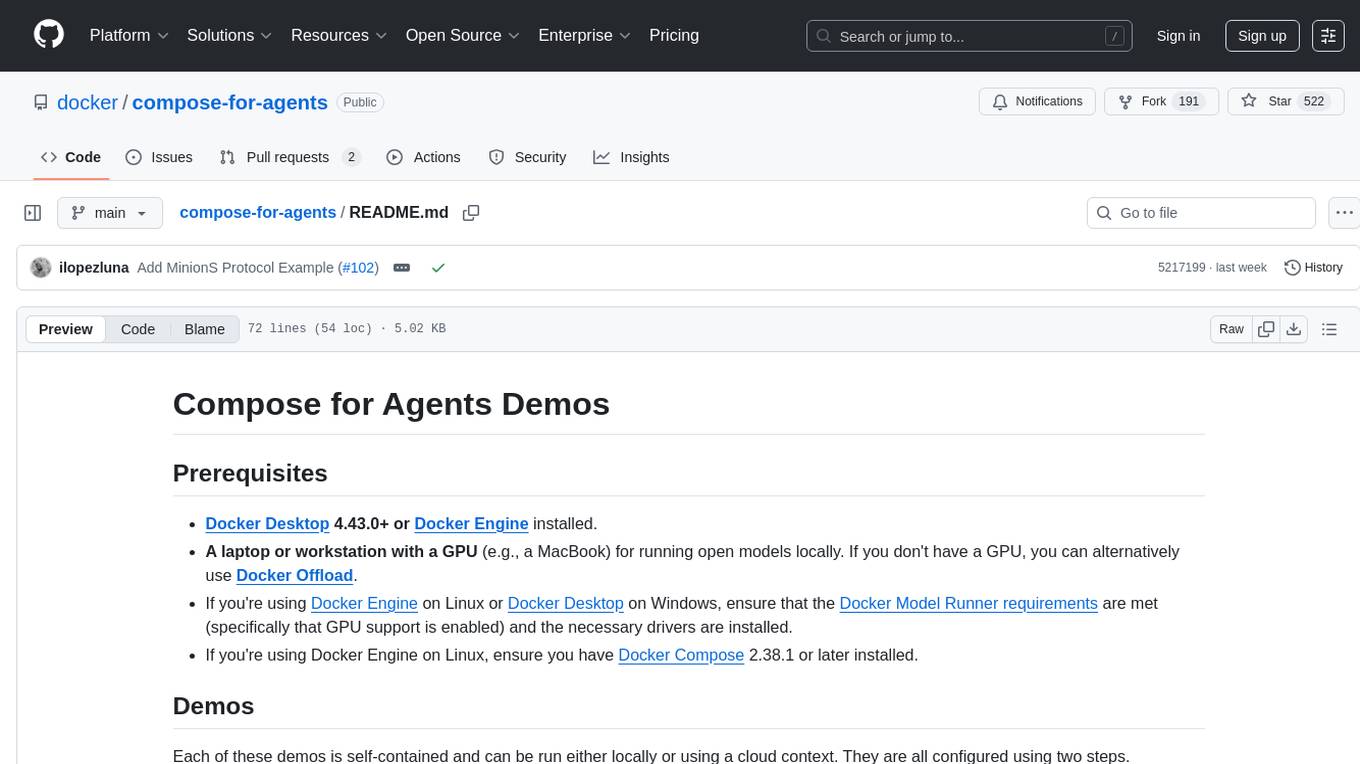The width and height of the screenshot is (1360, 764).
Task: Open pull request #102 link
Action: (x=357, y=268)
